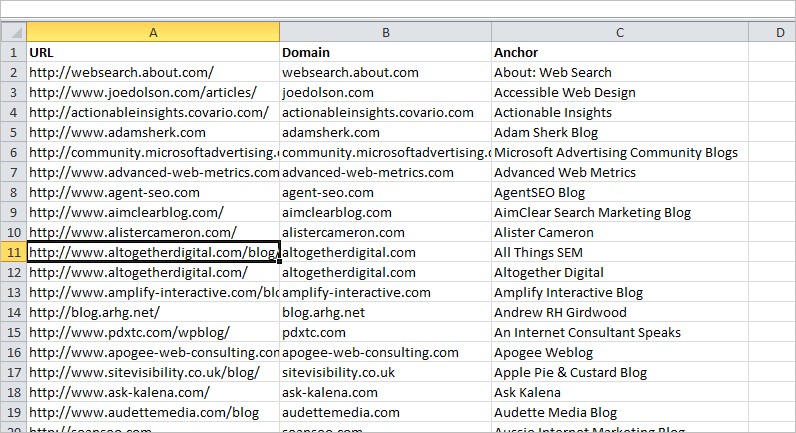Image resolution: width=796 pixels, height=433 pixels.
Task: Select anchor cell About: Web Search
Action: (620, 72)
